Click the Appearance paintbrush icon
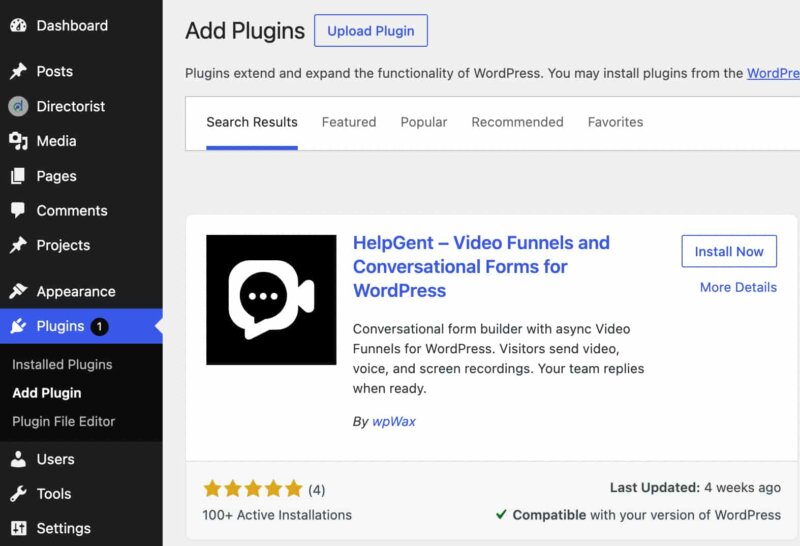800x546 pixels. click(18, 291)
